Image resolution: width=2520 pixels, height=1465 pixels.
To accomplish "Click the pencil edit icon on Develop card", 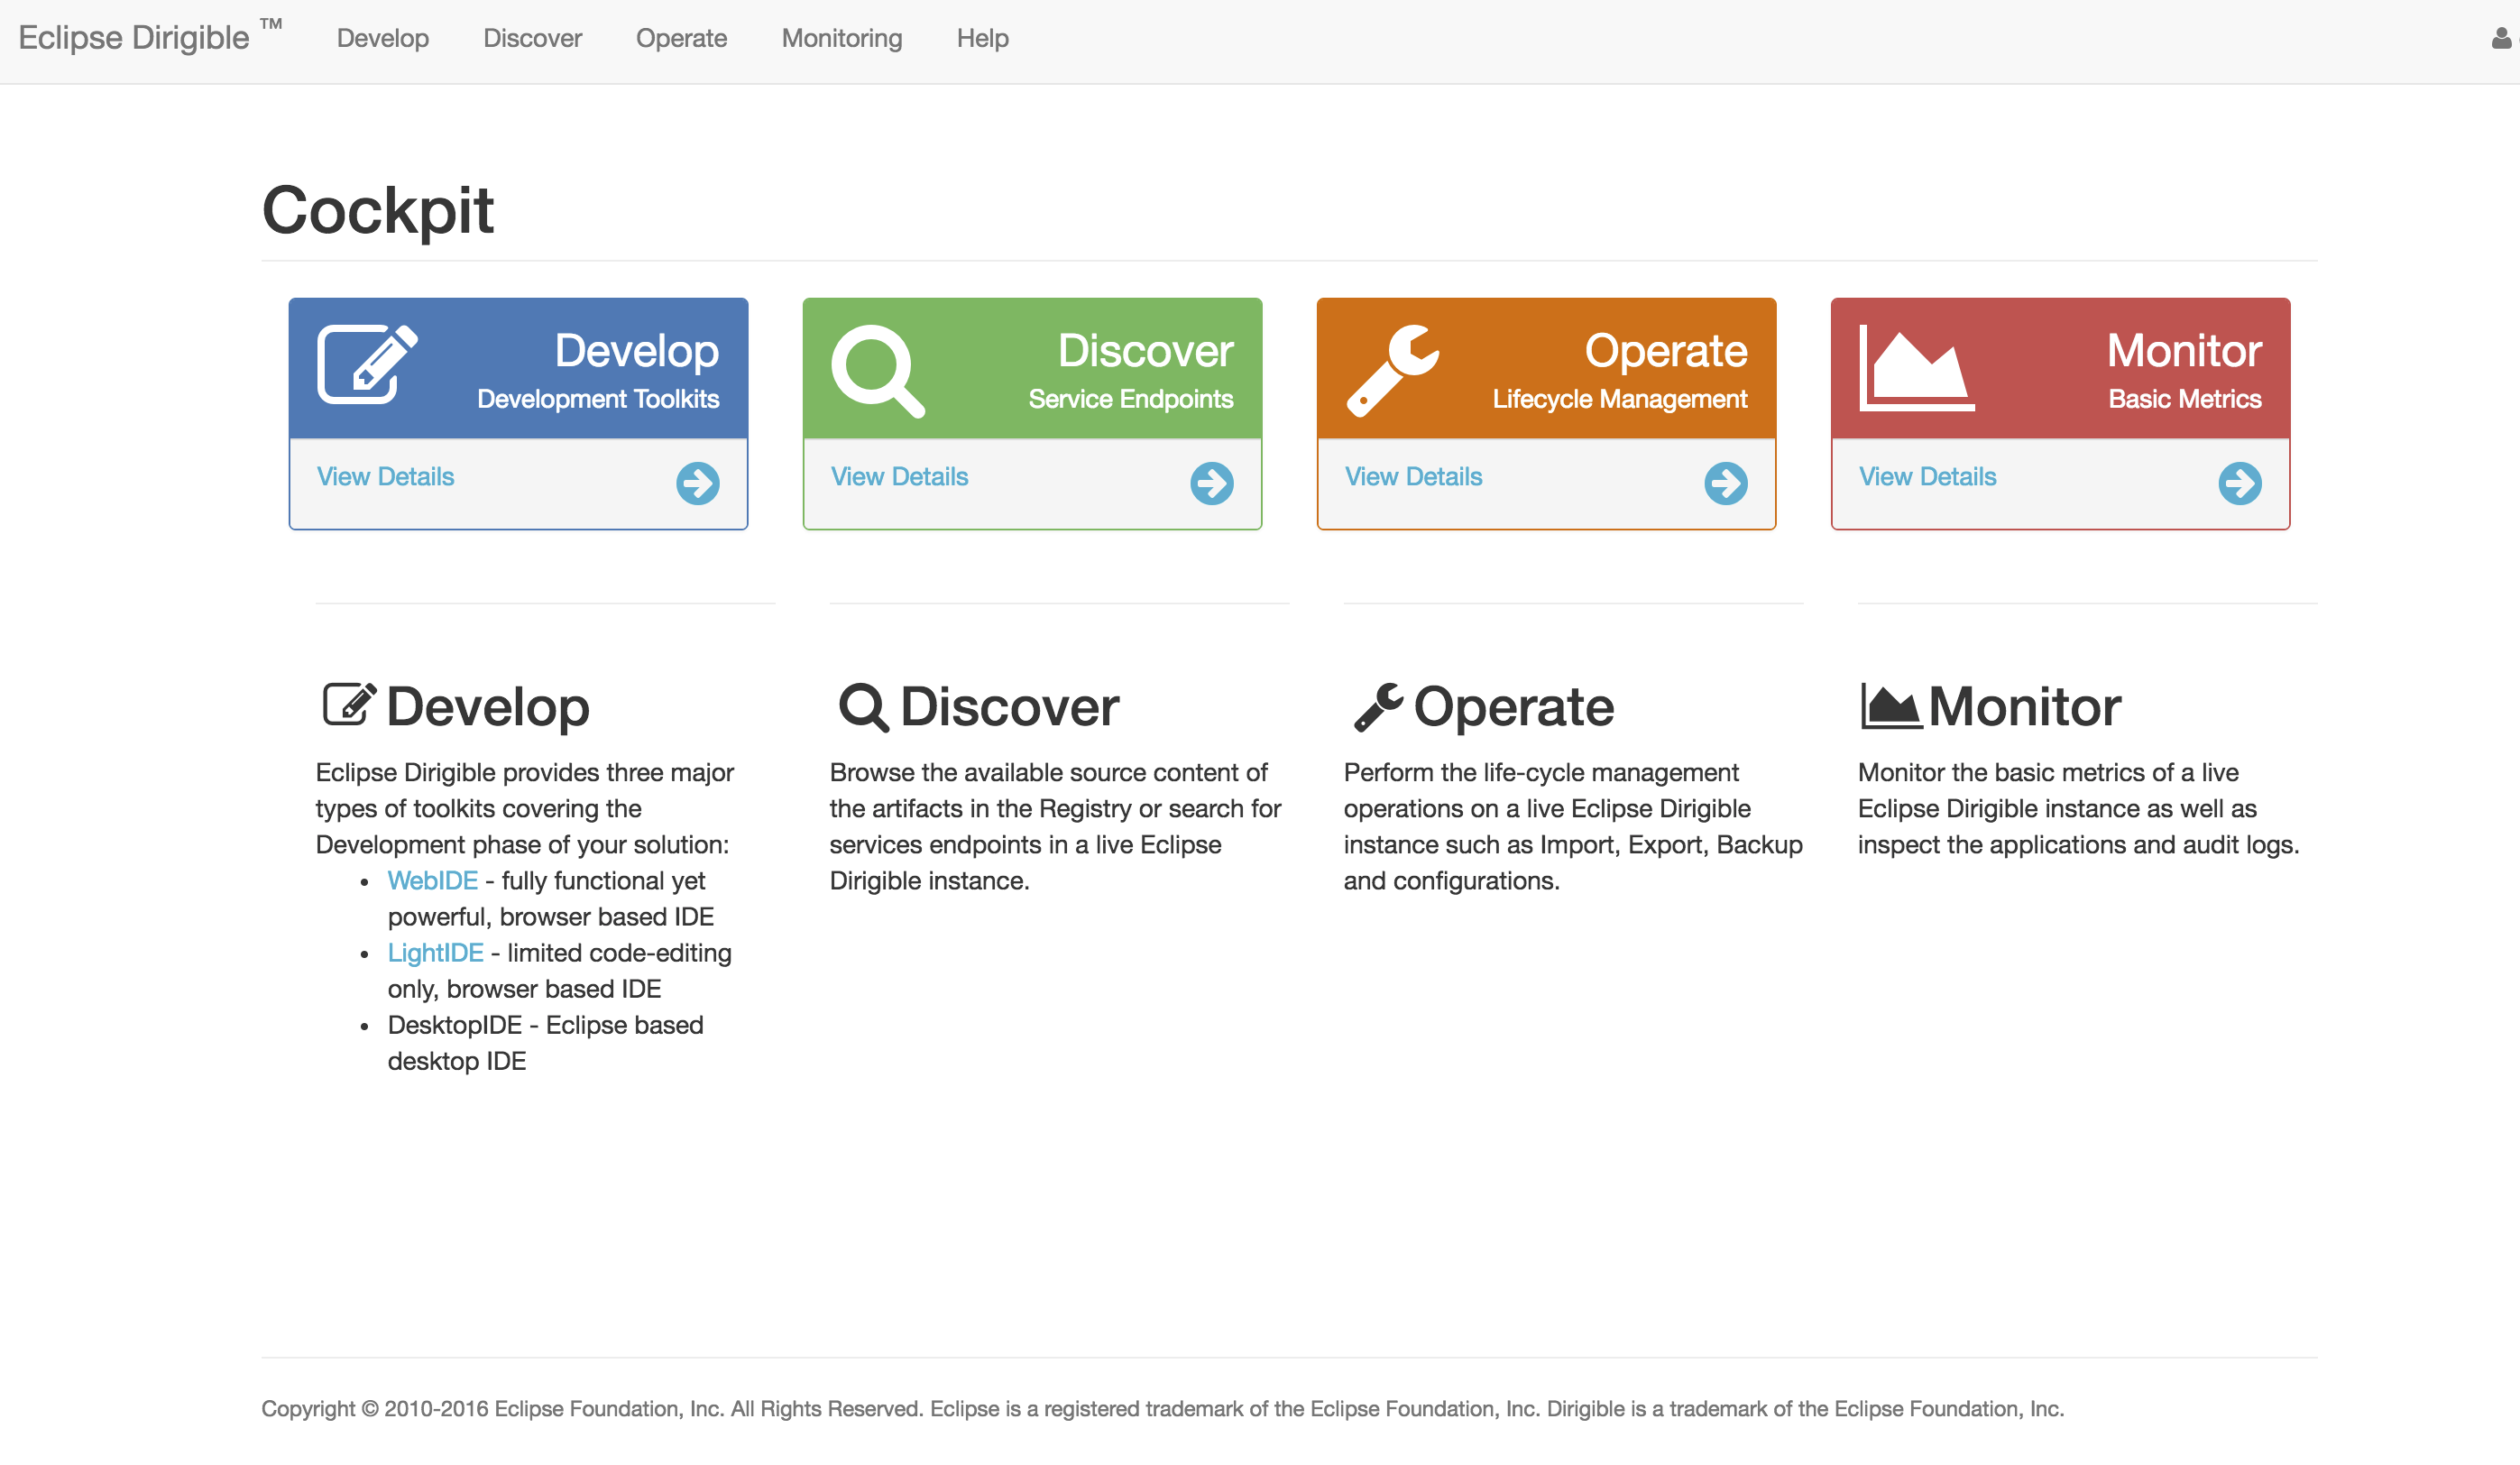I will coord(367,364).
